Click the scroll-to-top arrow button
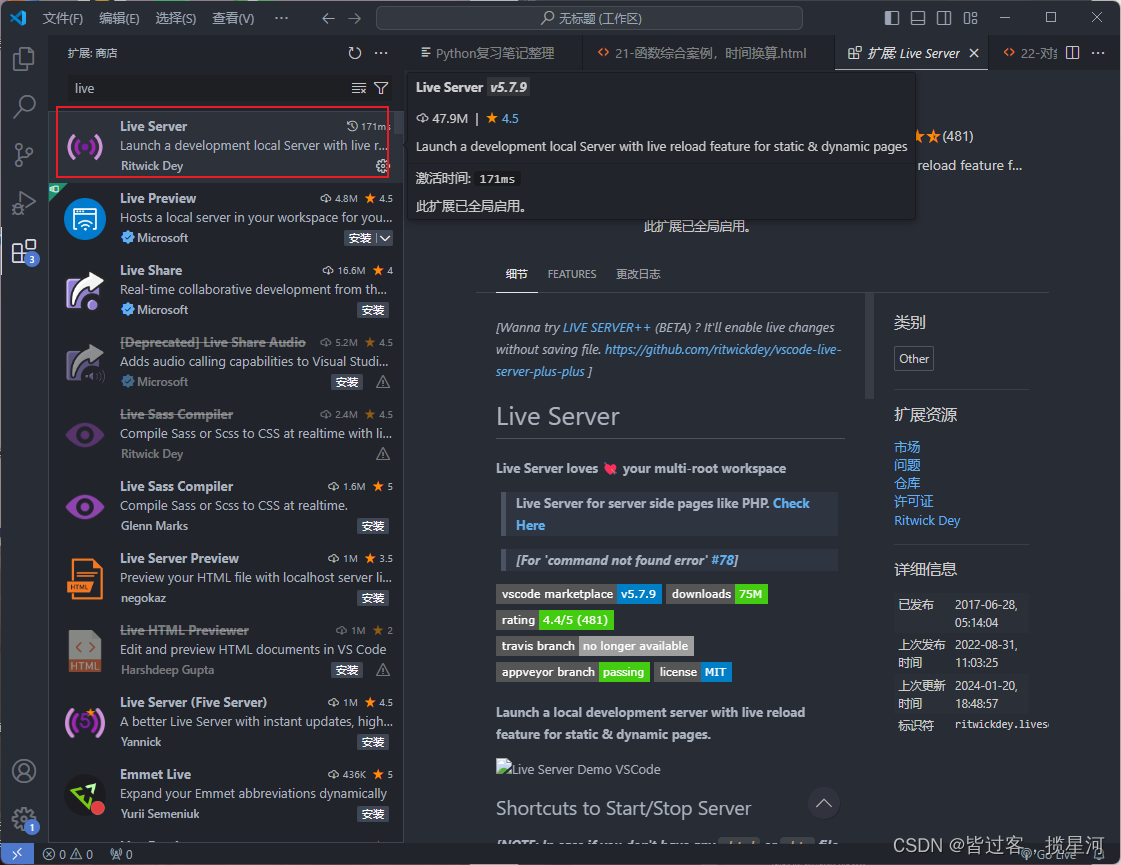The height and width of the screenshot is (865, 1121). click(824, 803)
